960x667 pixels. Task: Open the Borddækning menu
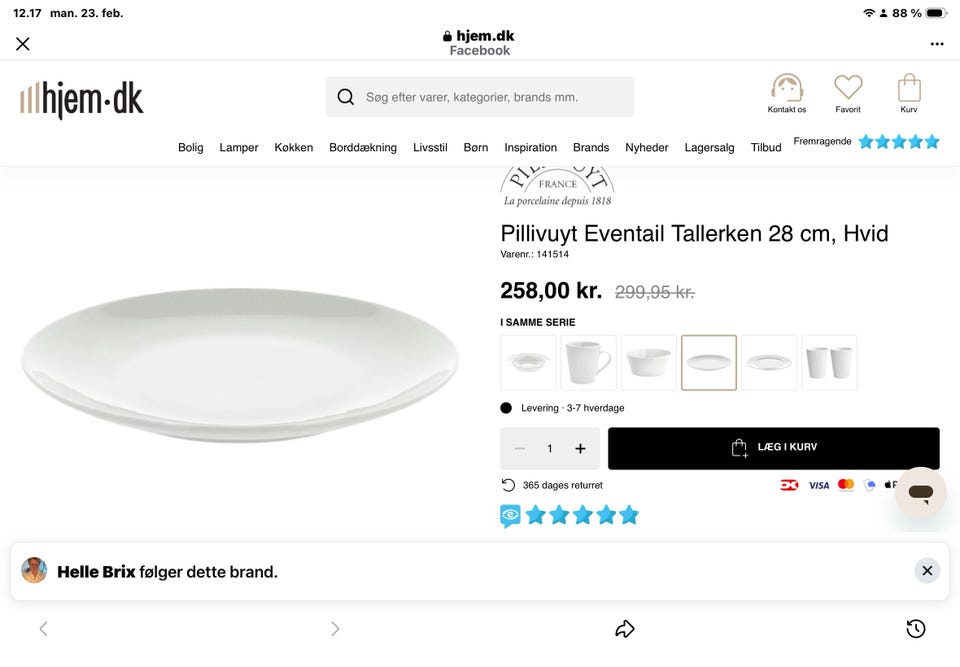pyautogui.click(x=363, y=147)
